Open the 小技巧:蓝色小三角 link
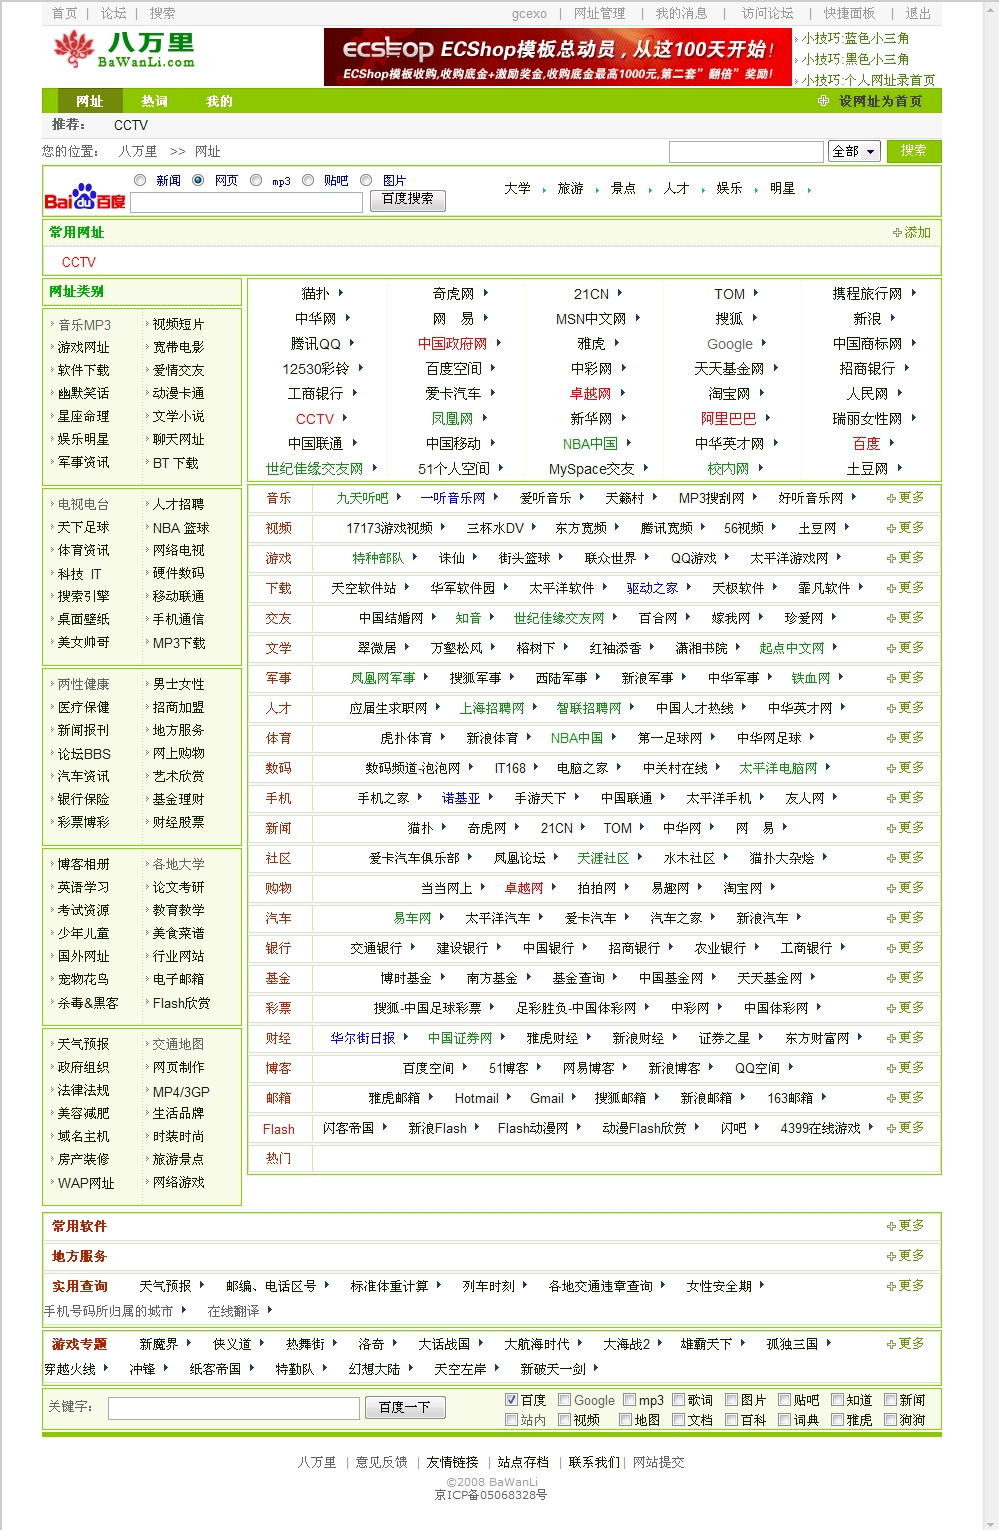This screenshot has width=999, height=1530. click(855, 38)
